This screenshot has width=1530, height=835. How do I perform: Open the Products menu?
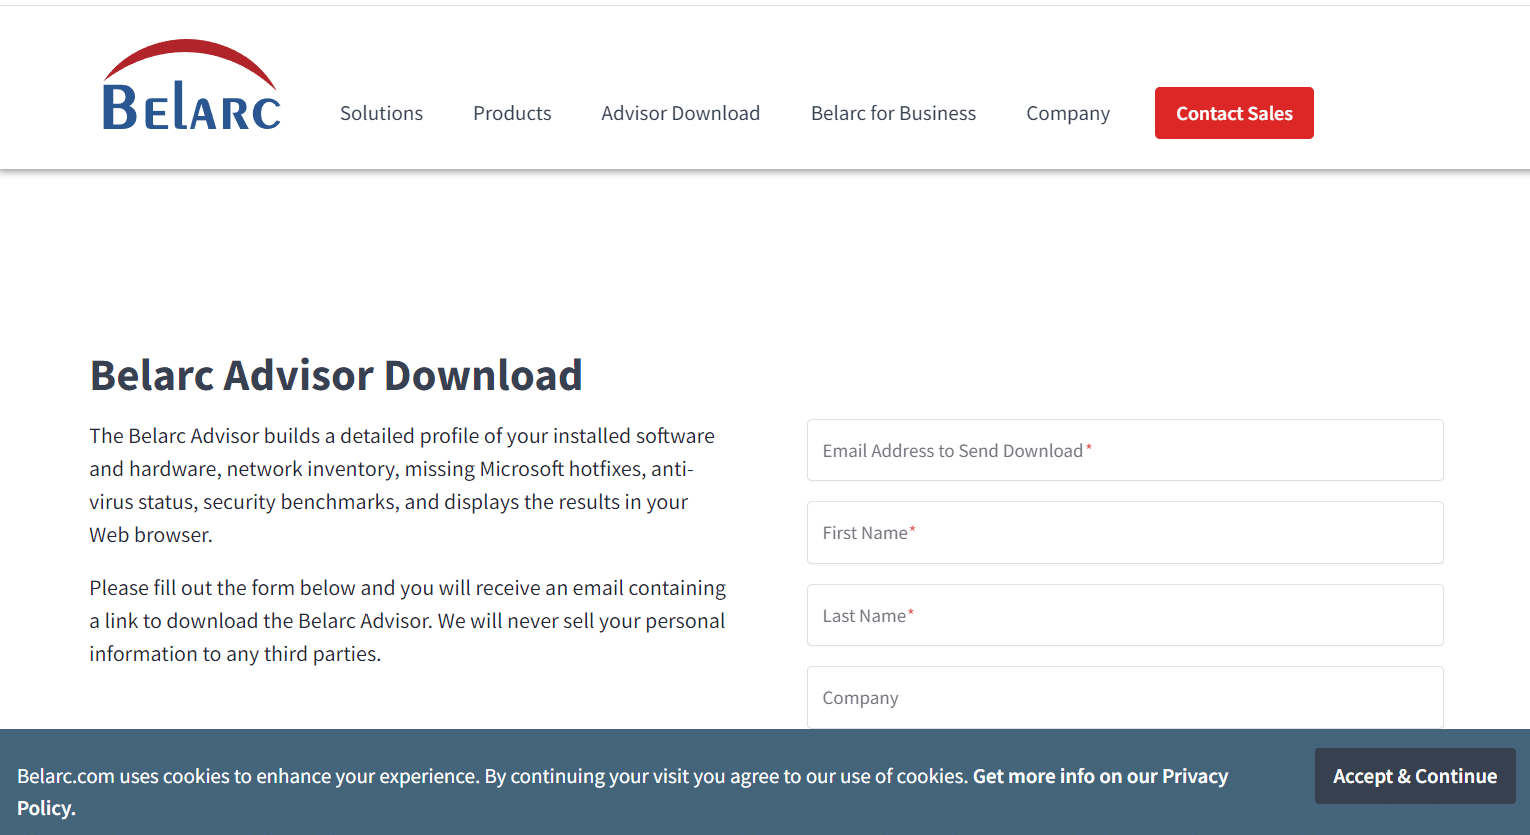(512, 113)
